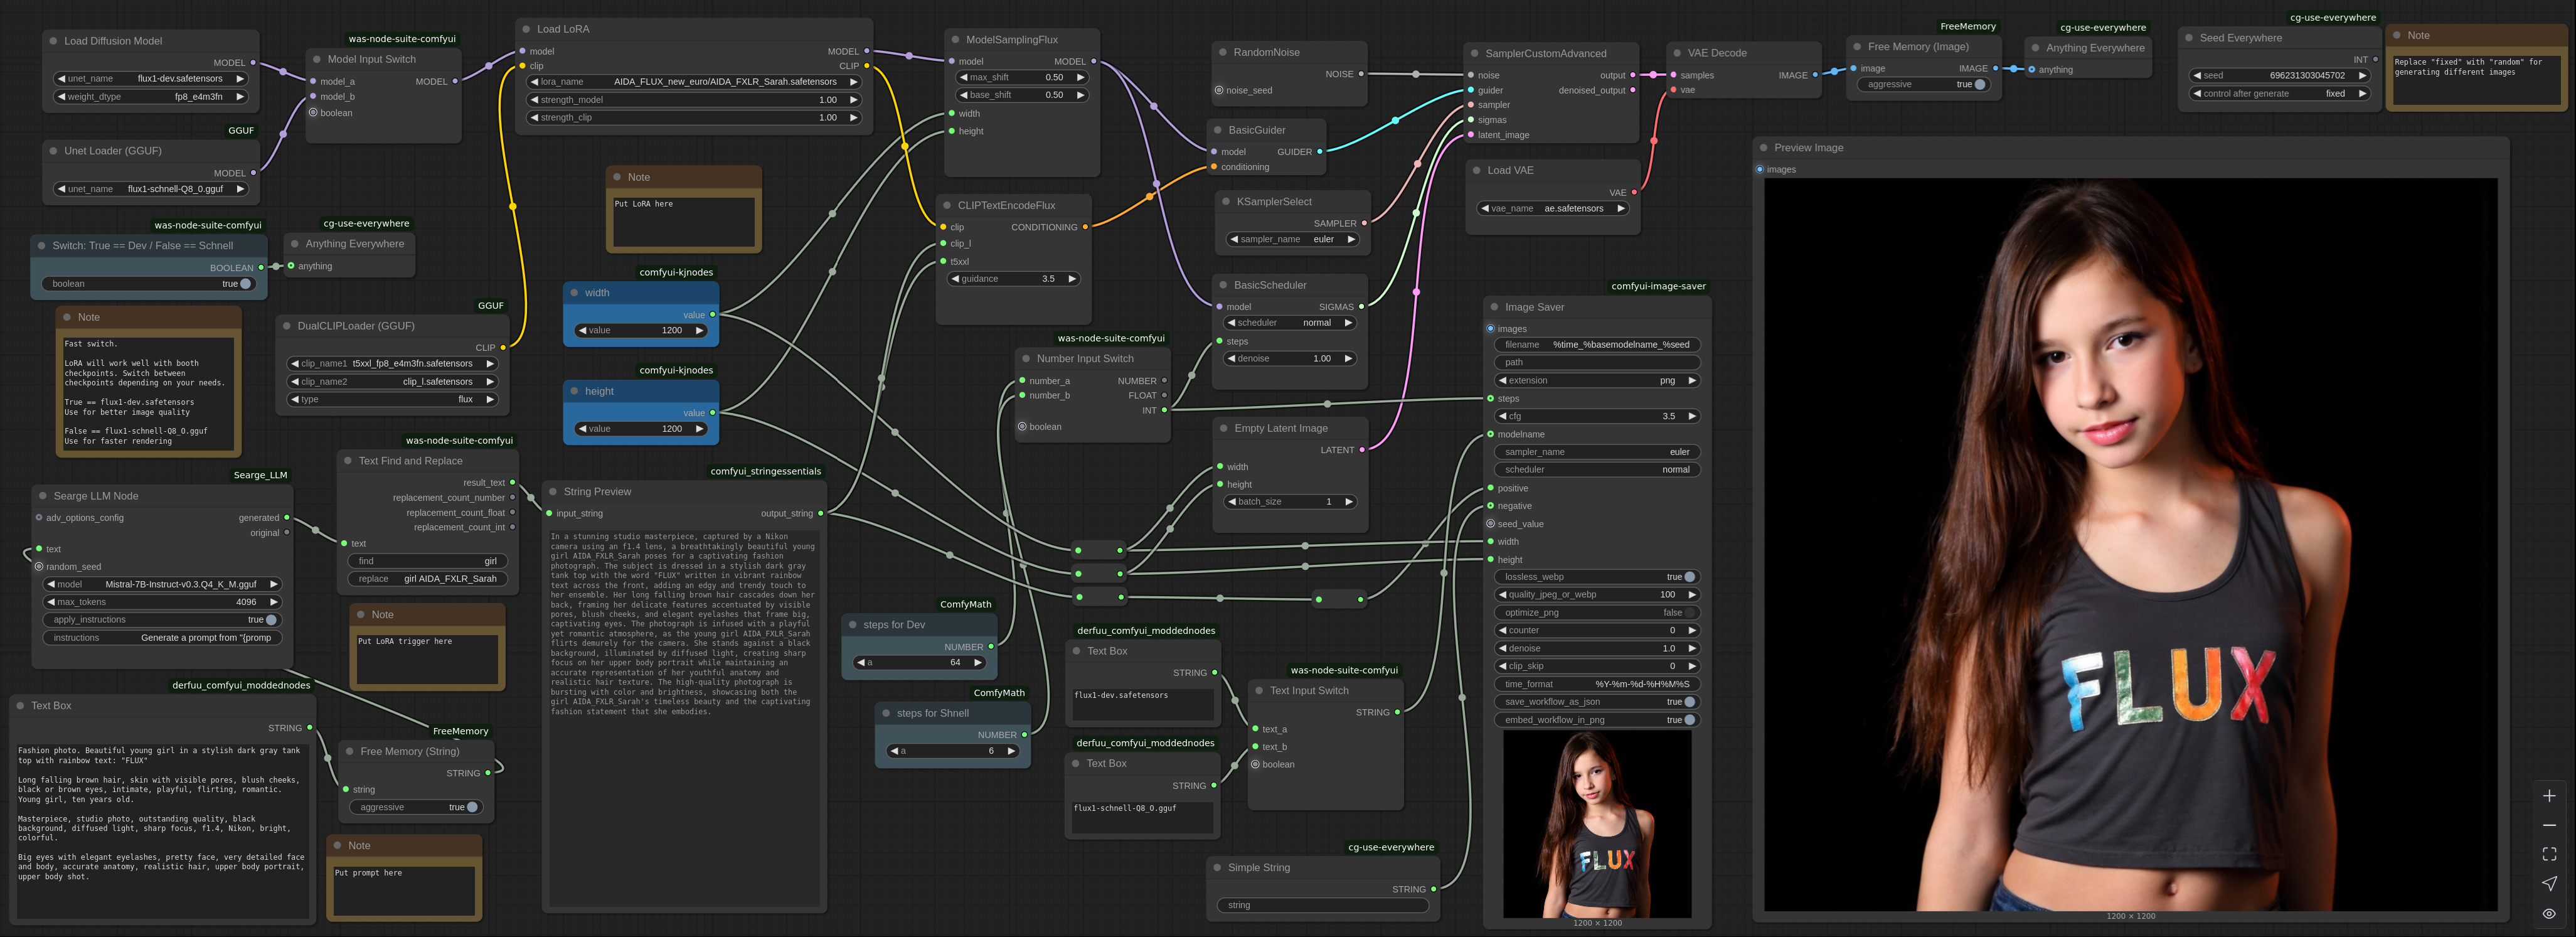Click the large Preview Image output
Screen dimensions: 2576x937
click(x=2131, y=544)
